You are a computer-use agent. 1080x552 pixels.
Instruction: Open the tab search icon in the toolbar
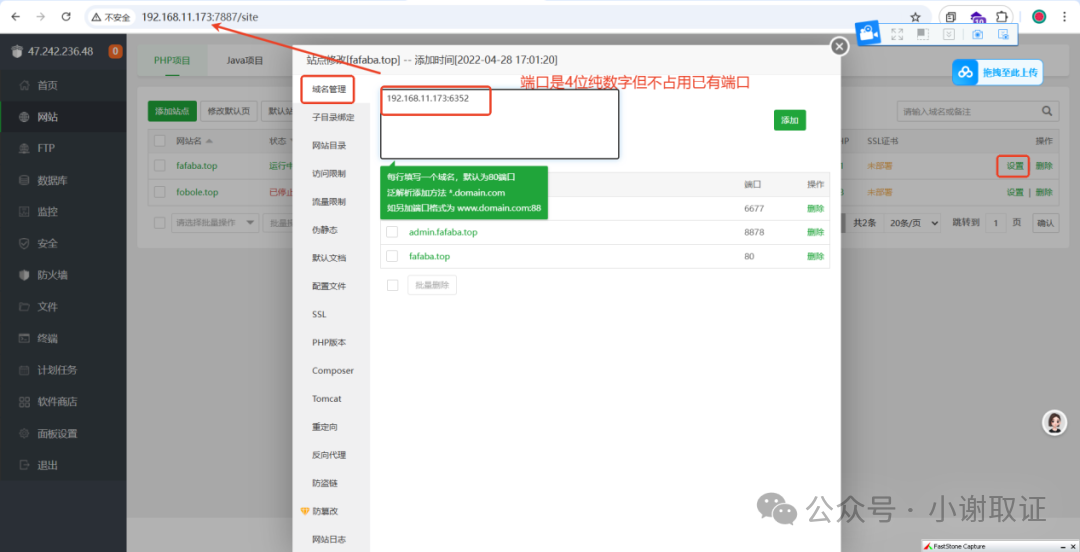[951, 17]
